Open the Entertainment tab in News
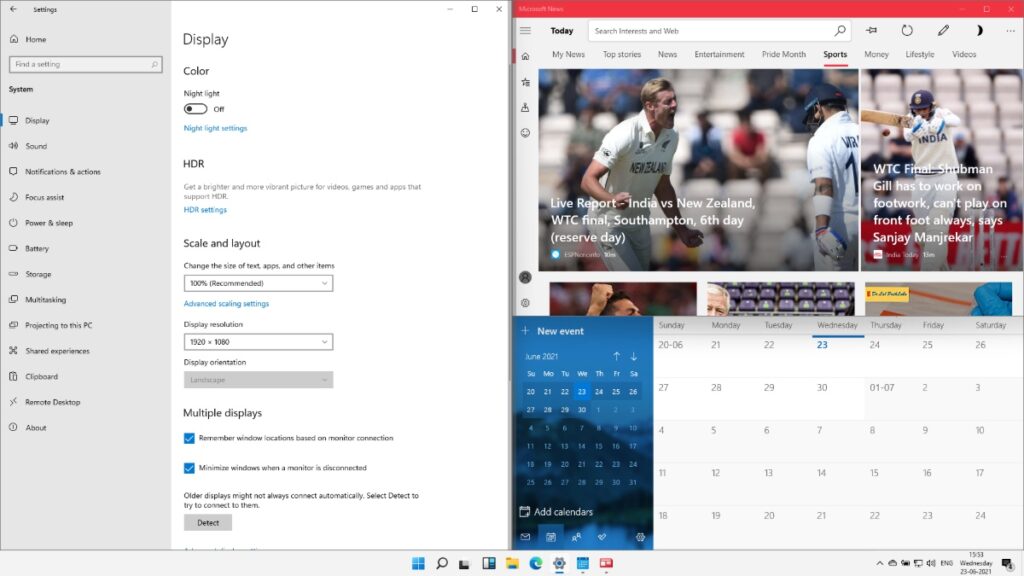Viewport: 1024px width, 576px height. coord(719,54)
